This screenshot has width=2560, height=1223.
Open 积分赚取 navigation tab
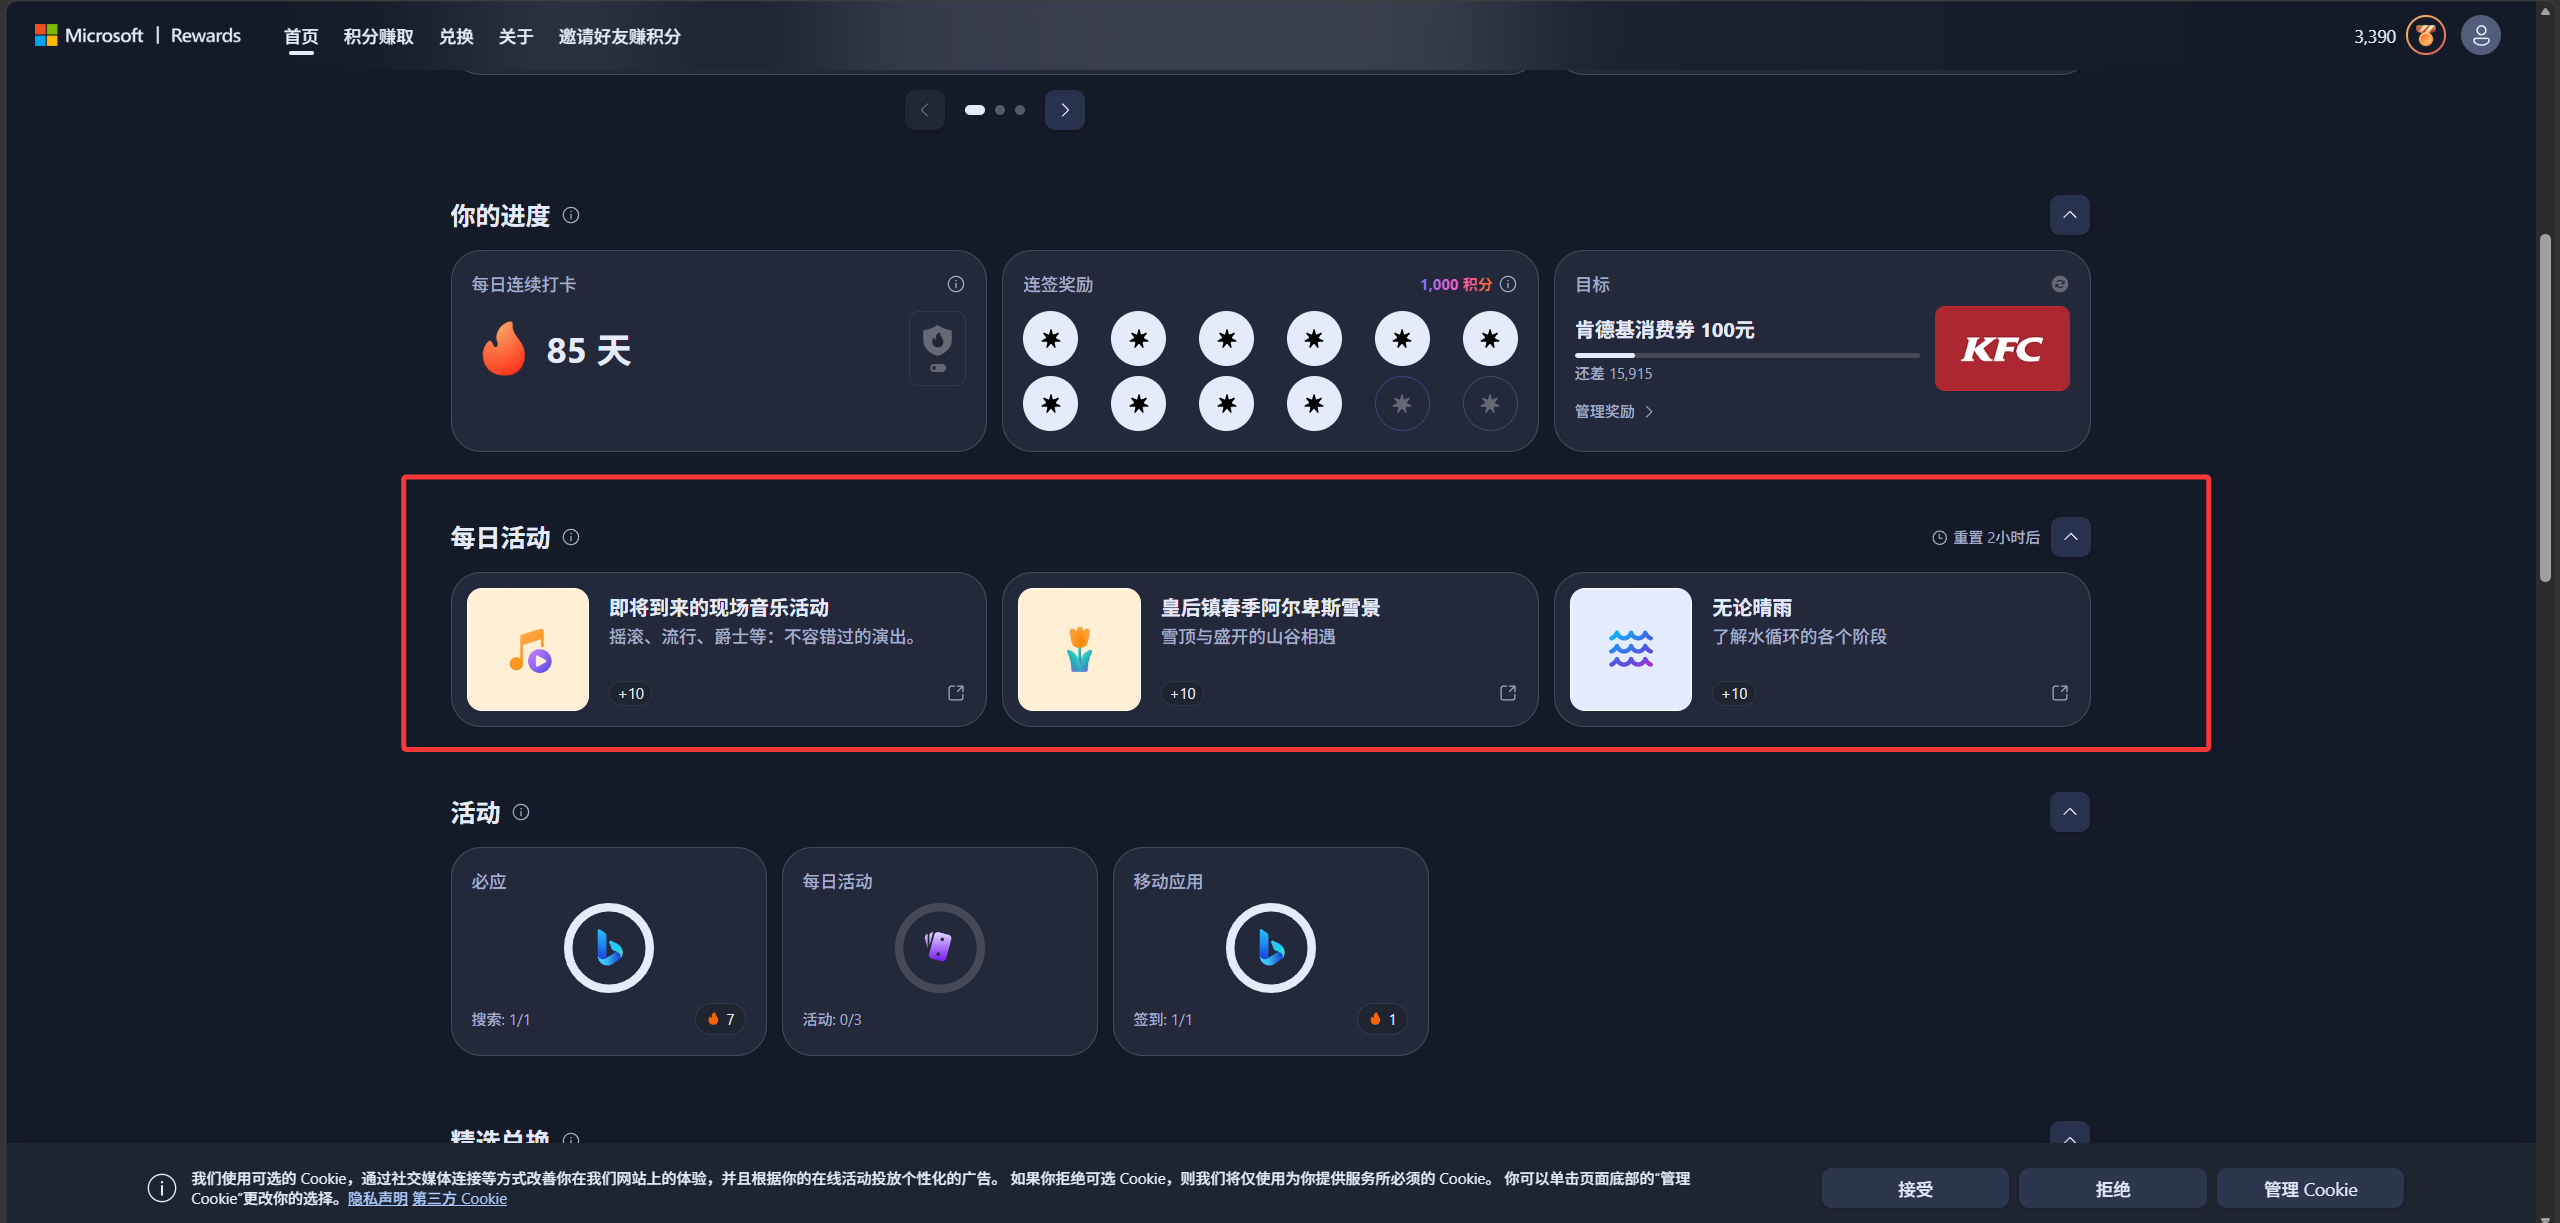[379, 37]
